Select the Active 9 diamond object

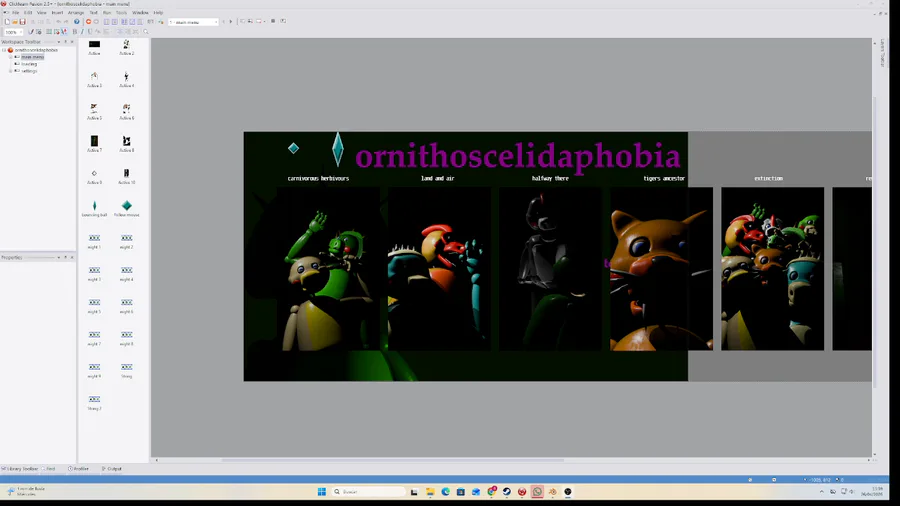(x=94, y=173)
